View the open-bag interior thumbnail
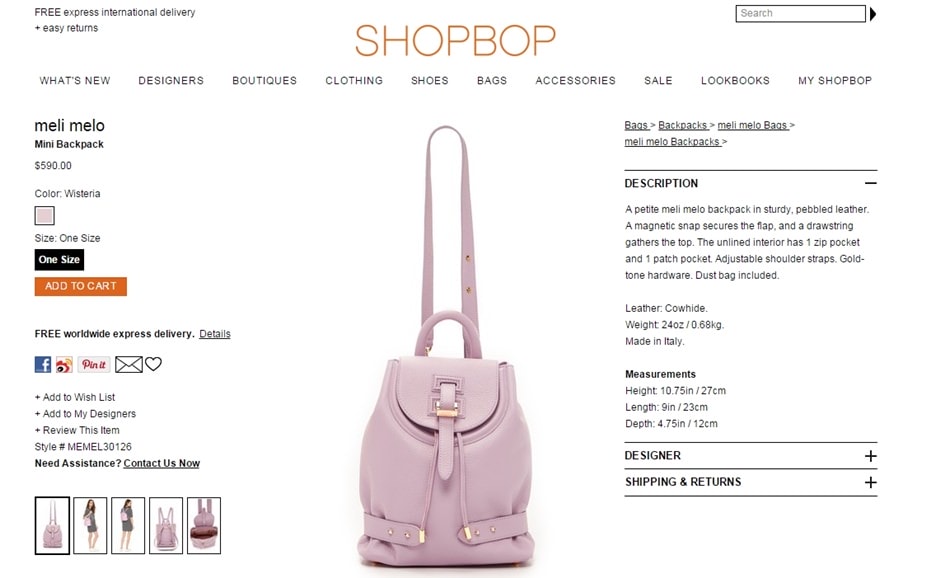The image size is (940, 578). 204,525
